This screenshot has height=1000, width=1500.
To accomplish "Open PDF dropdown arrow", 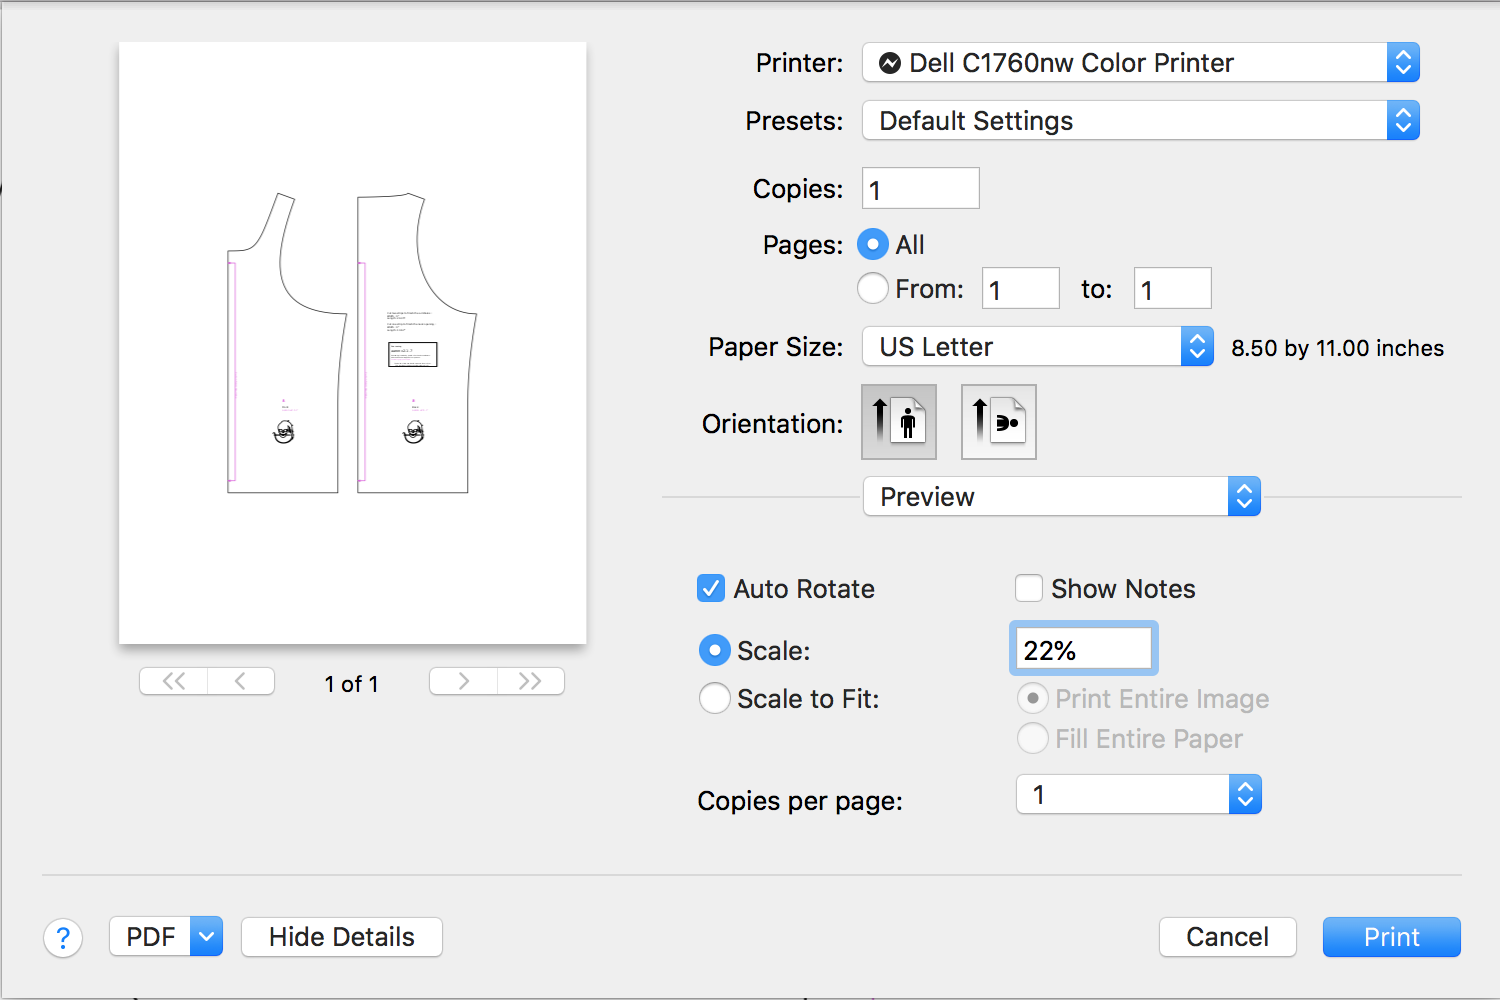I will click(x=206, y=937).
